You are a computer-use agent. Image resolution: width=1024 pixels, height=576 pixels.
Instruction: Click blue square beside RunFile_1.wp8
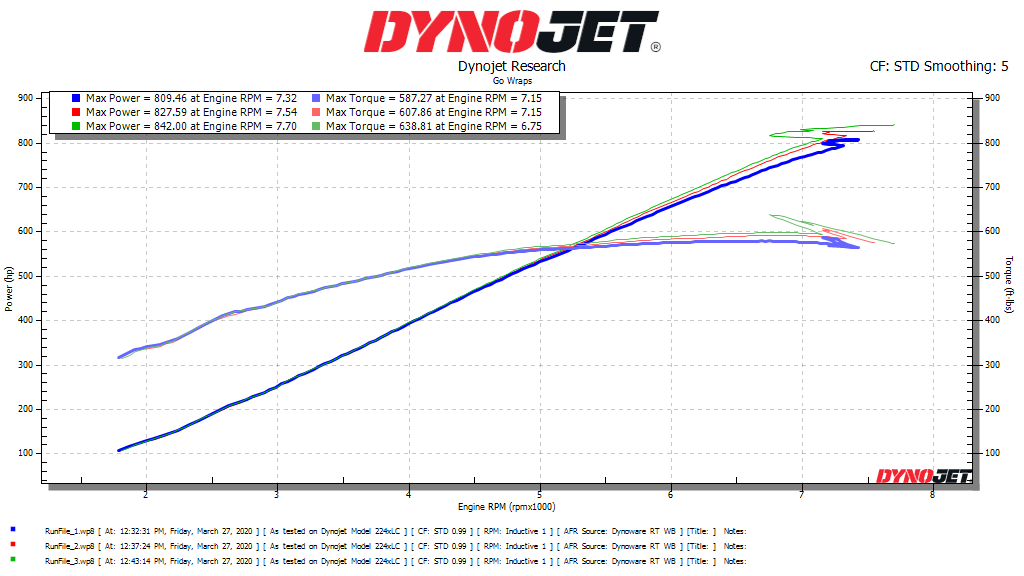click(13, 529)
